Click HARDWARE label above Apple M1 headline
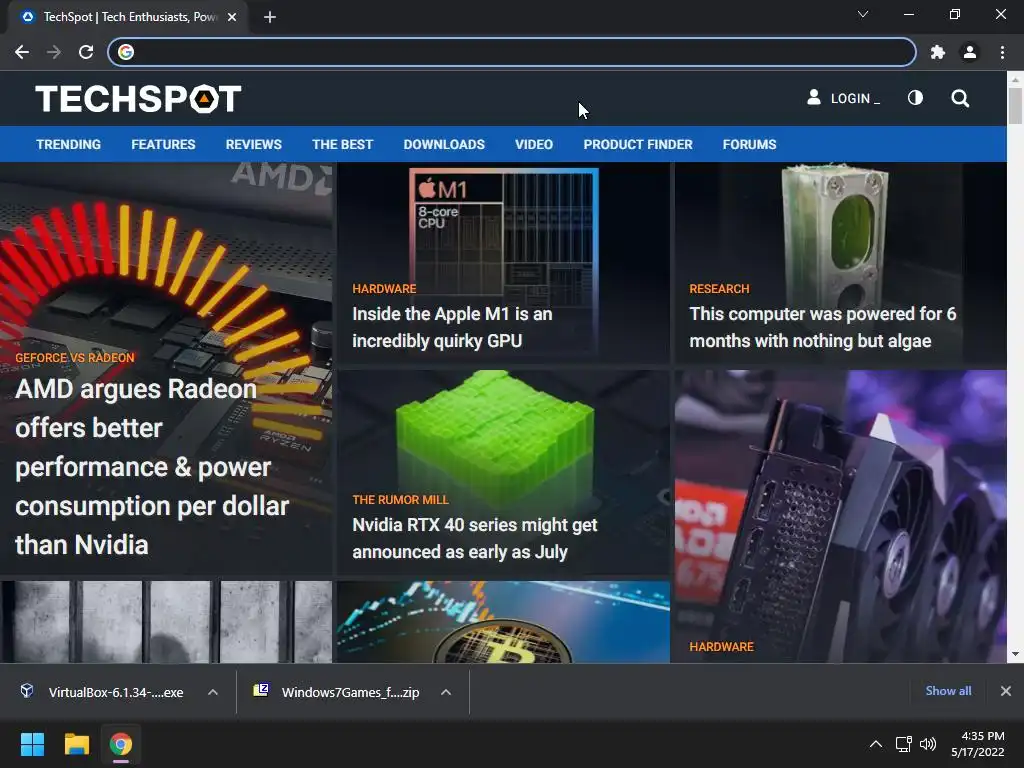Screen dimensions: 1024x768 point(384,289)
